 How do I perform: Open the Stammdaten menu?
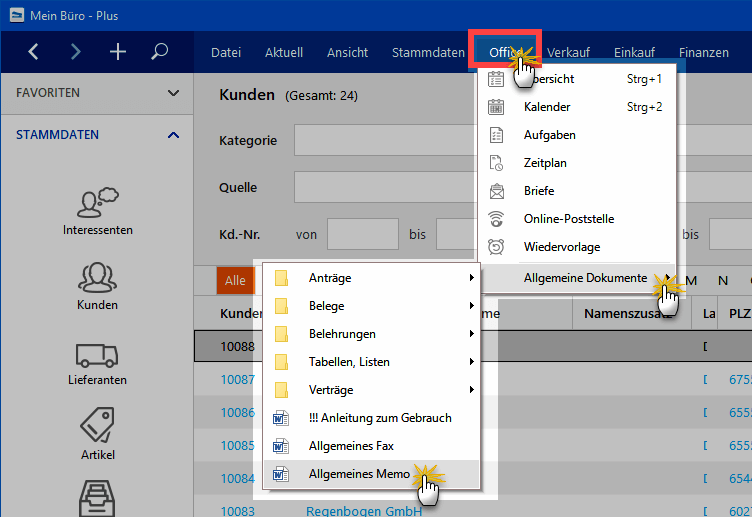[428, 52]
